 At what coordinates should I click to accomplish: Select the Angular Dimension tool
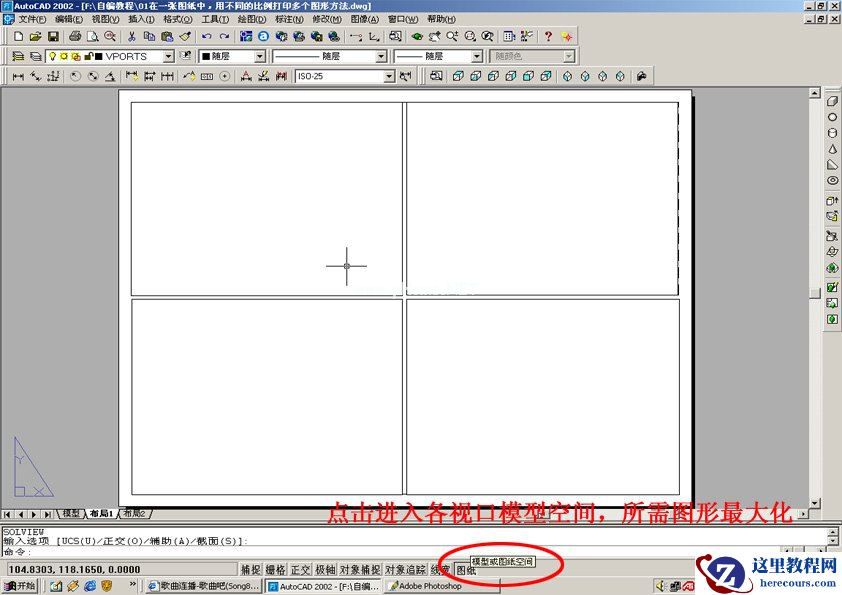[x=110, y=76]
